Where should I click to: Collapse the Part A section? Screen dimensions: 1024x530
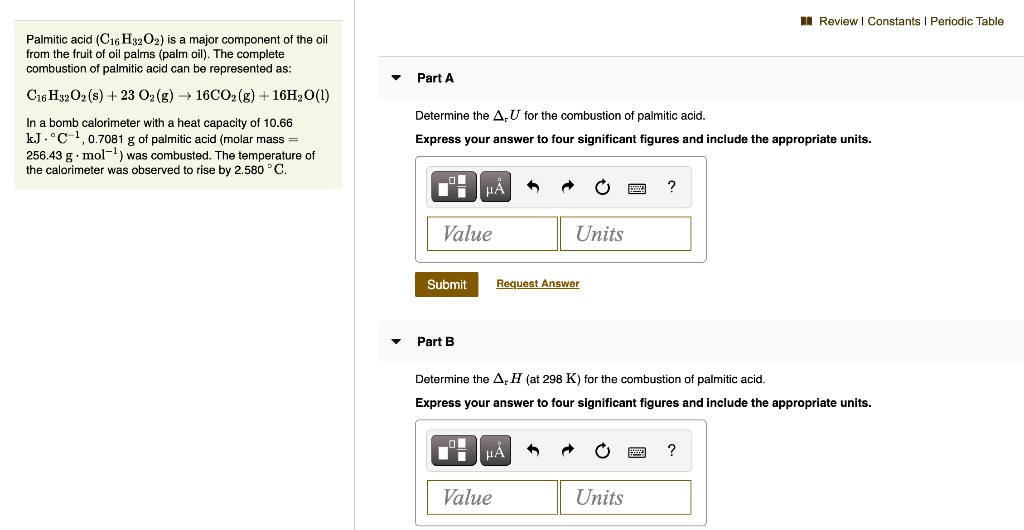[396, 78]
